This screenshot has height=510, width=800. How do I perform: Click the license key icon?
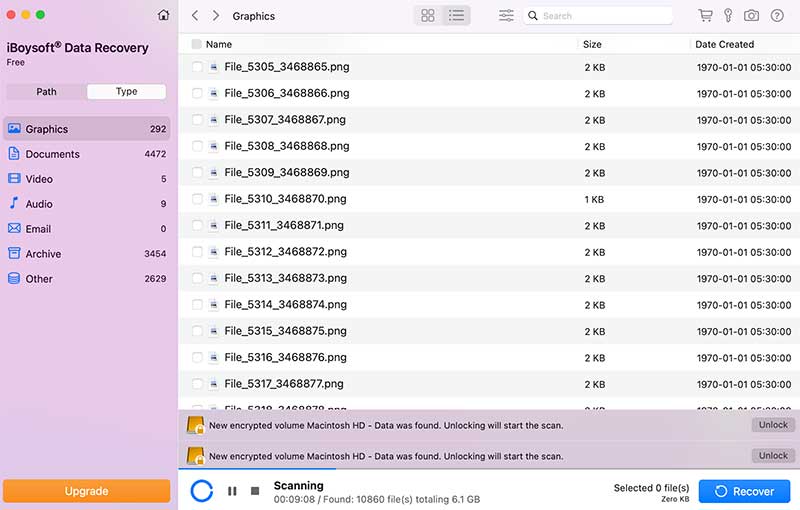728,16
